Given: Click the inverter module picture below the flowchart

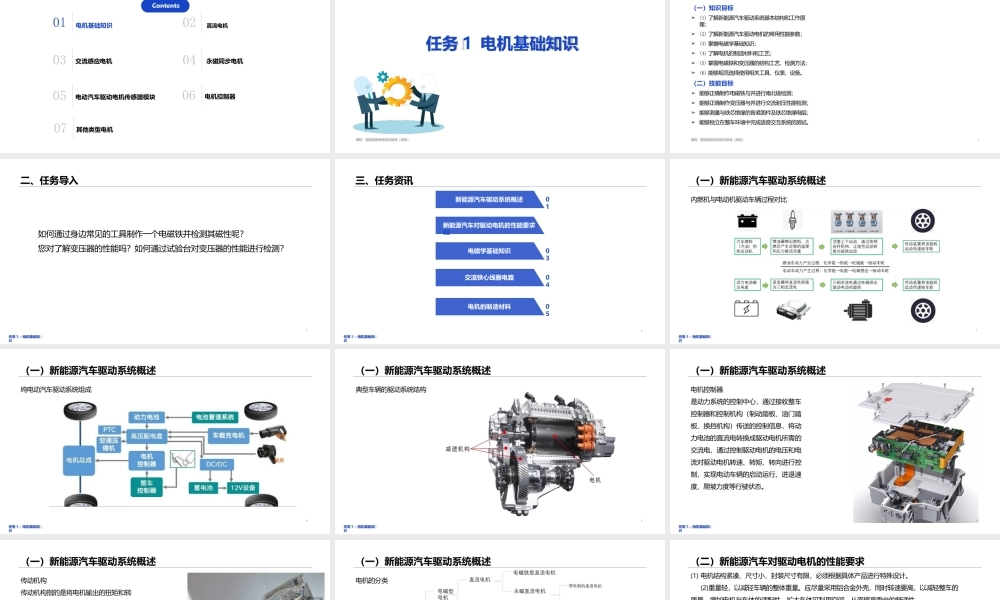Looking at the screenshot, I should click(x=793, y=310).
